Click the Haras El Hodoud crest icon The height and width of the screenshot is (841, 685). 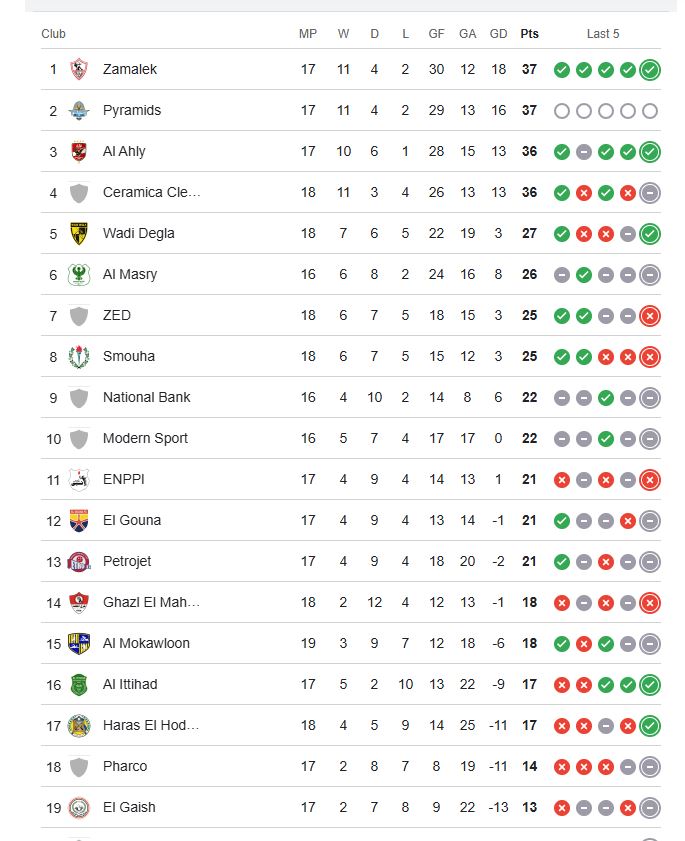79,726
